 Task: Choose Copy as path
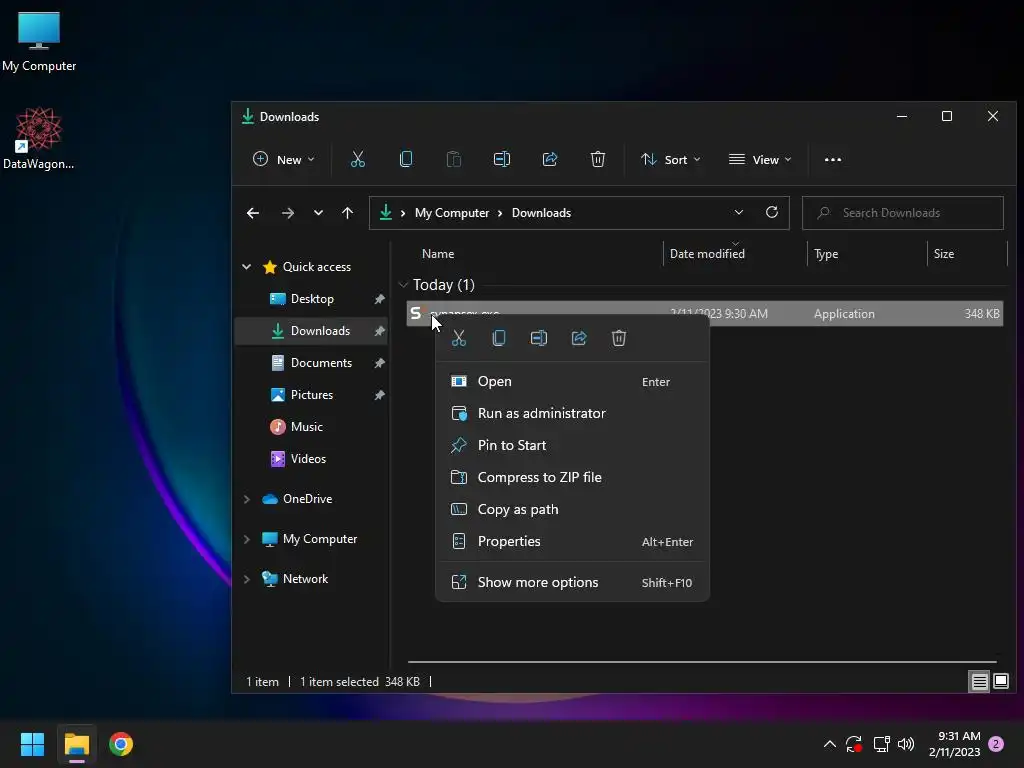573,509
